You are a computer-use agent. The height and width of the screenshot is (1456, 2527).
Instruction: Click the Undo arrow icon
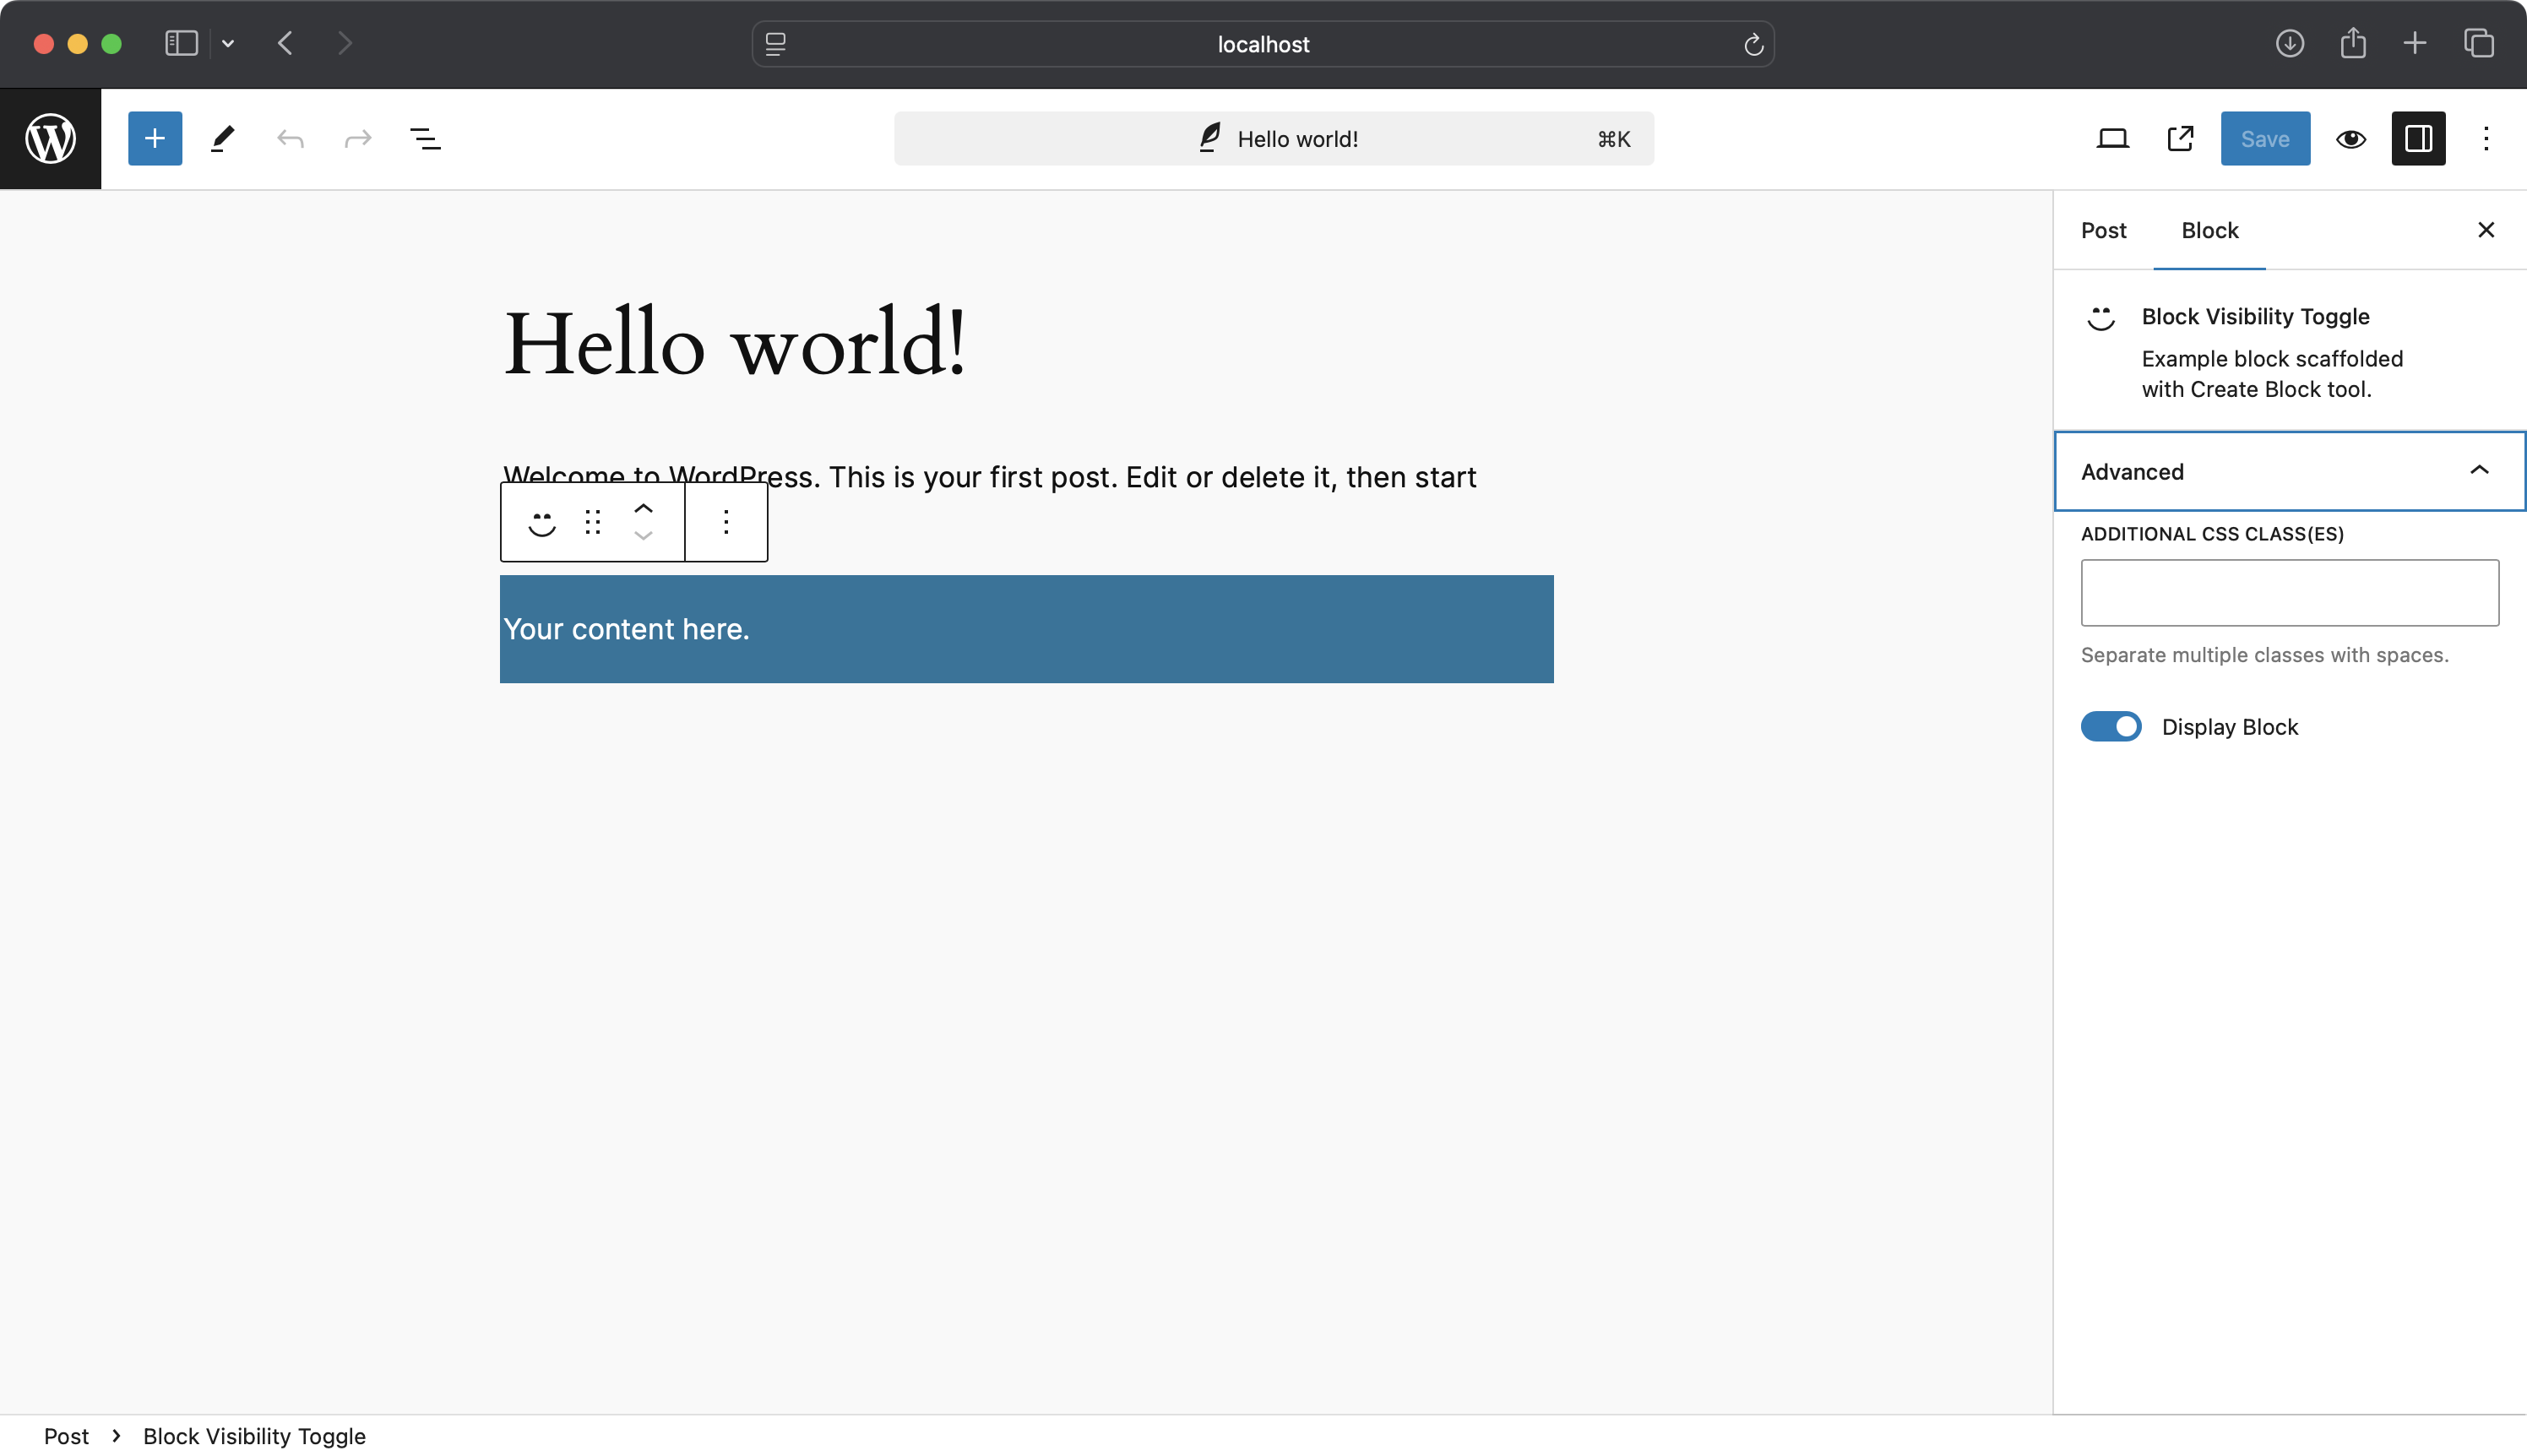click(290, 137)
